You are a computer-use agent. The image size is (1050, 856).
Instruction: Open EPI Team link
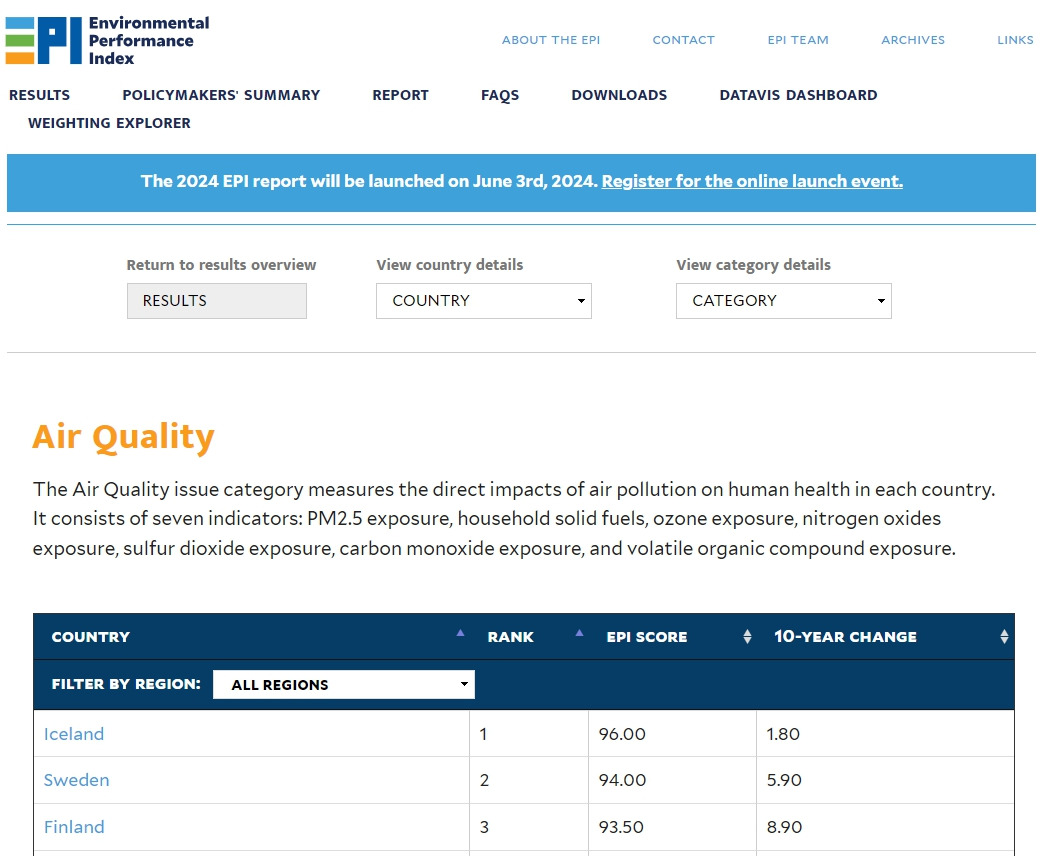pos(798,40)
